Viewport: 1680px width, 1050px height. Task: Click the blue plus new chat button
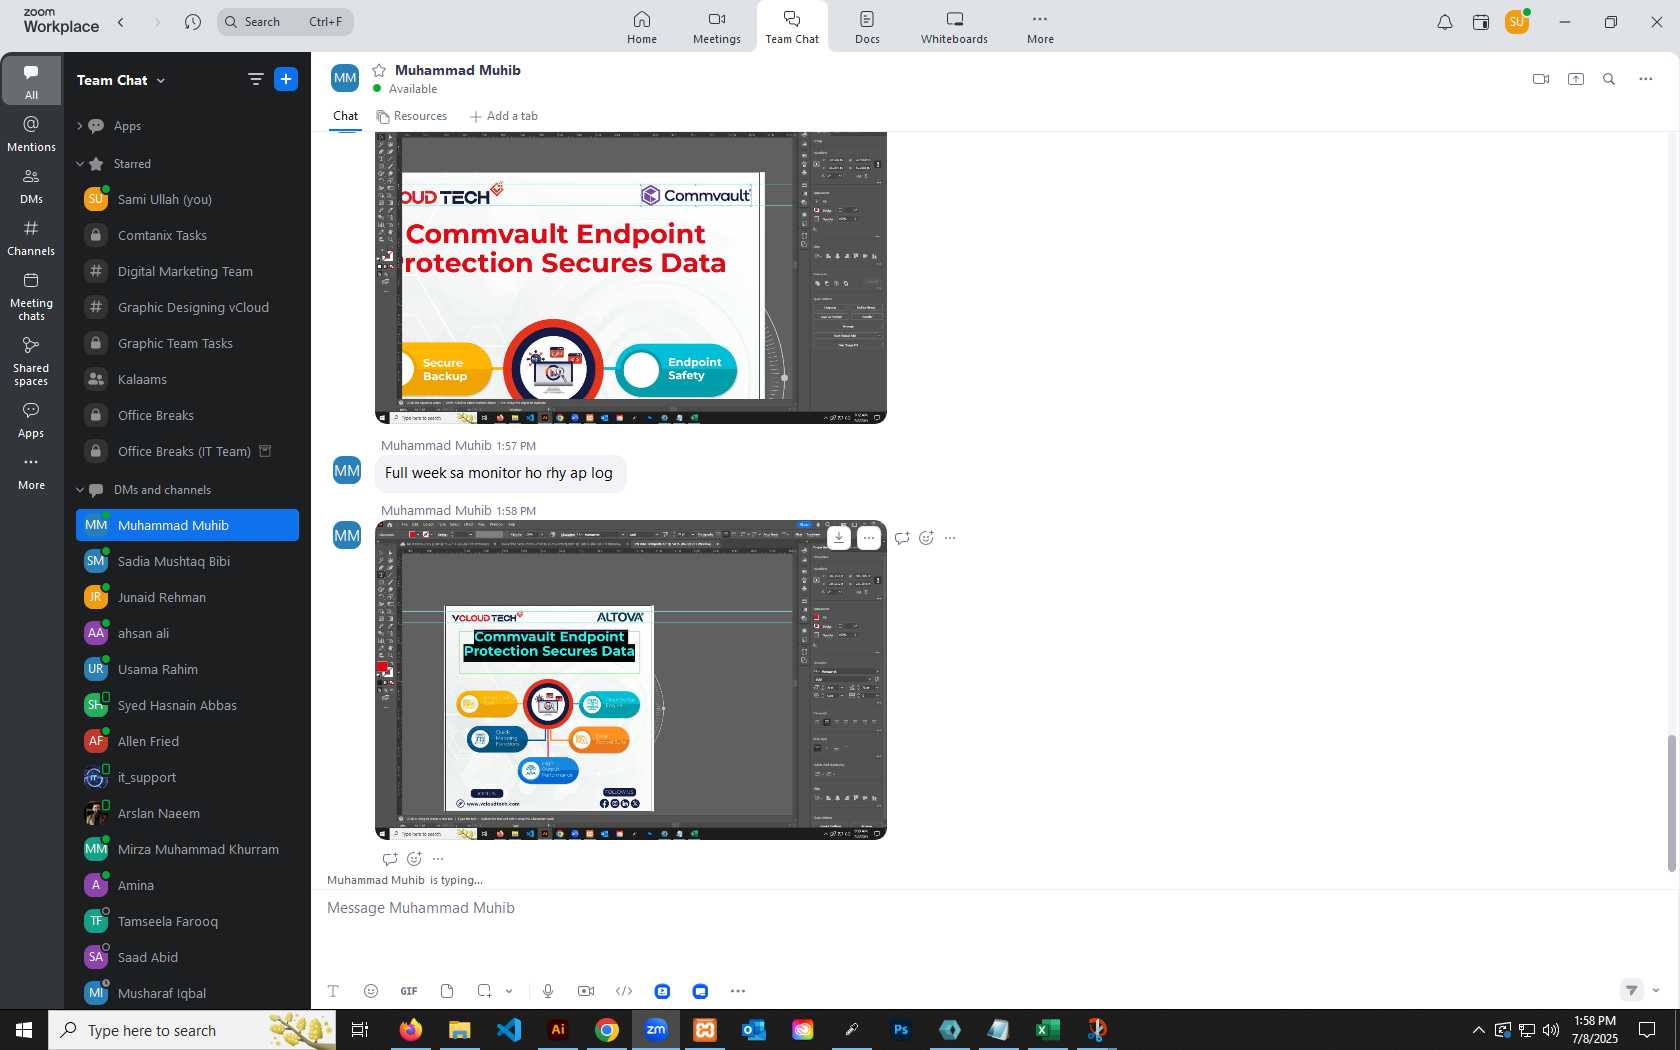pyautogui.click(x=286, y=79)
